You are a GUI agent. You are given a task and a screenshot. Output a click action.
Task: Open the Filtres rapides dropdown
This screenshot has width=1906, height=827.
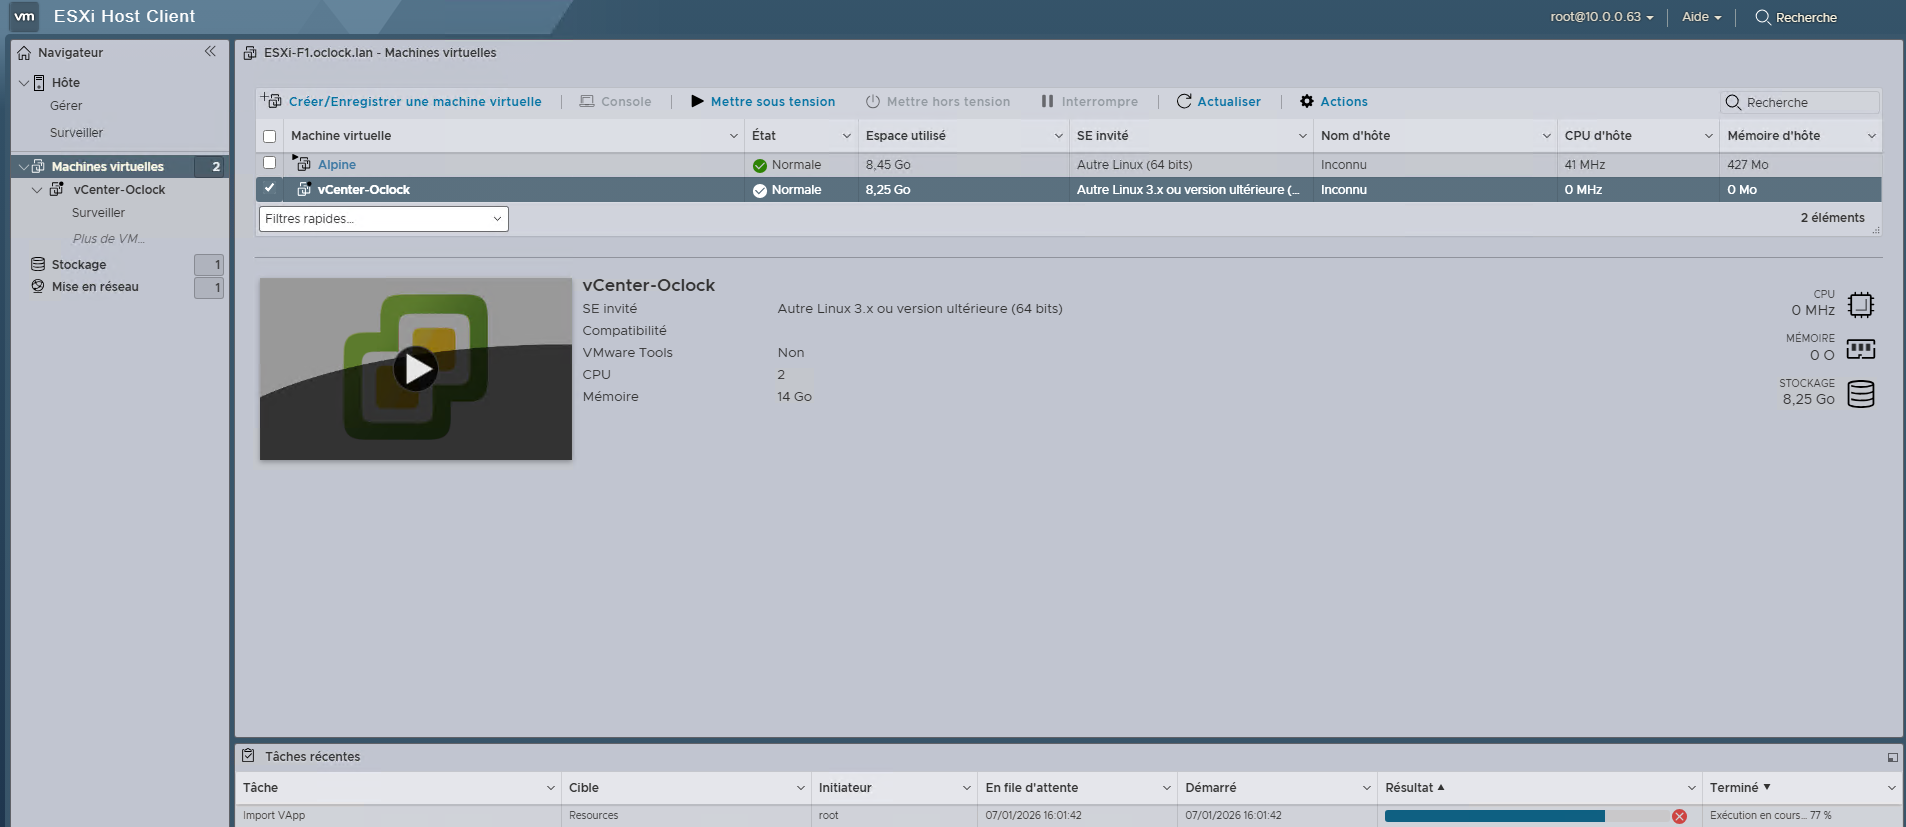[383, 219]
